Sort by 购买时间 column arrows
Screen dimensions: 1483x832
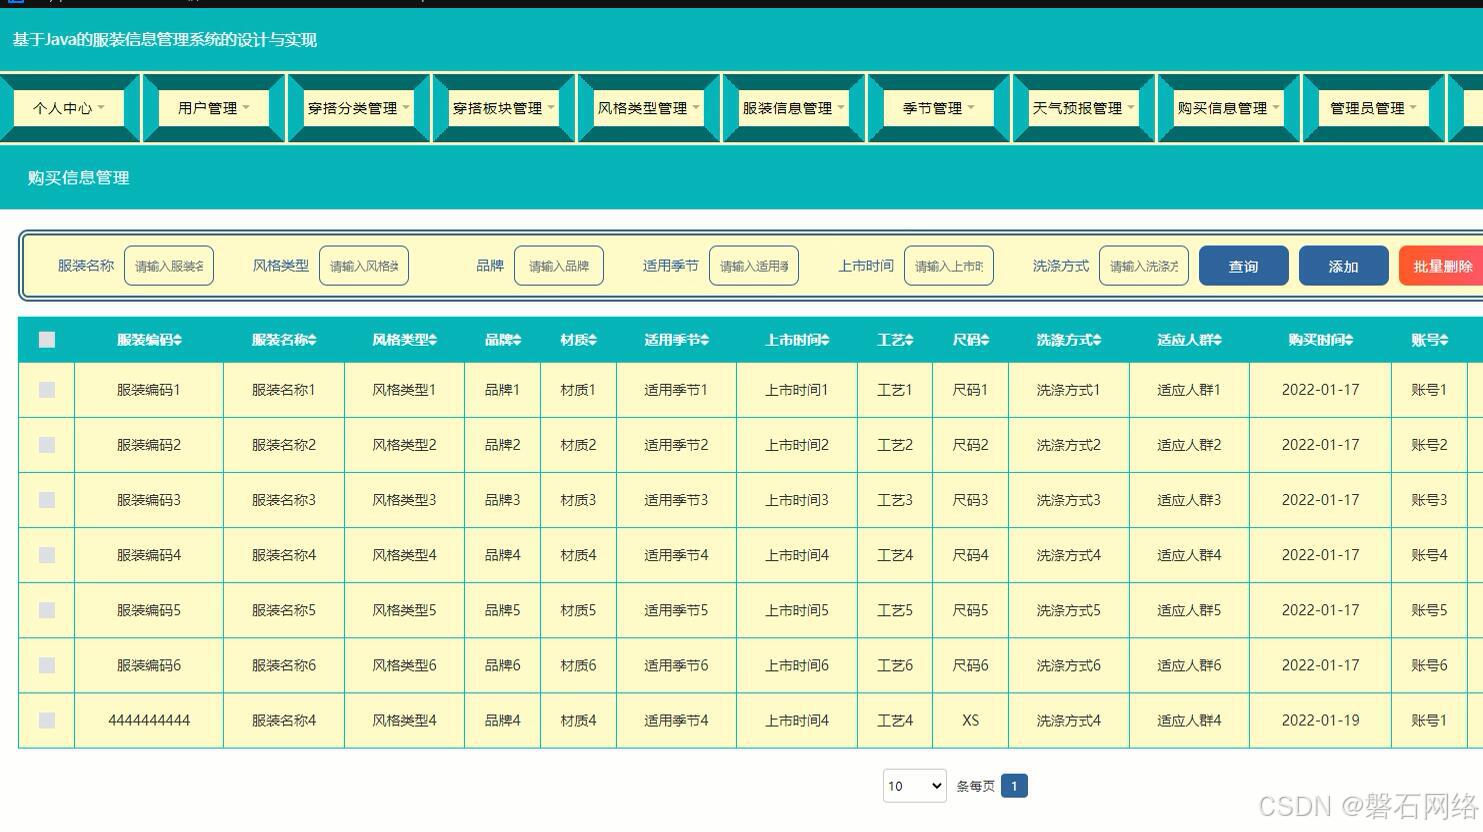pos(1349,340)
